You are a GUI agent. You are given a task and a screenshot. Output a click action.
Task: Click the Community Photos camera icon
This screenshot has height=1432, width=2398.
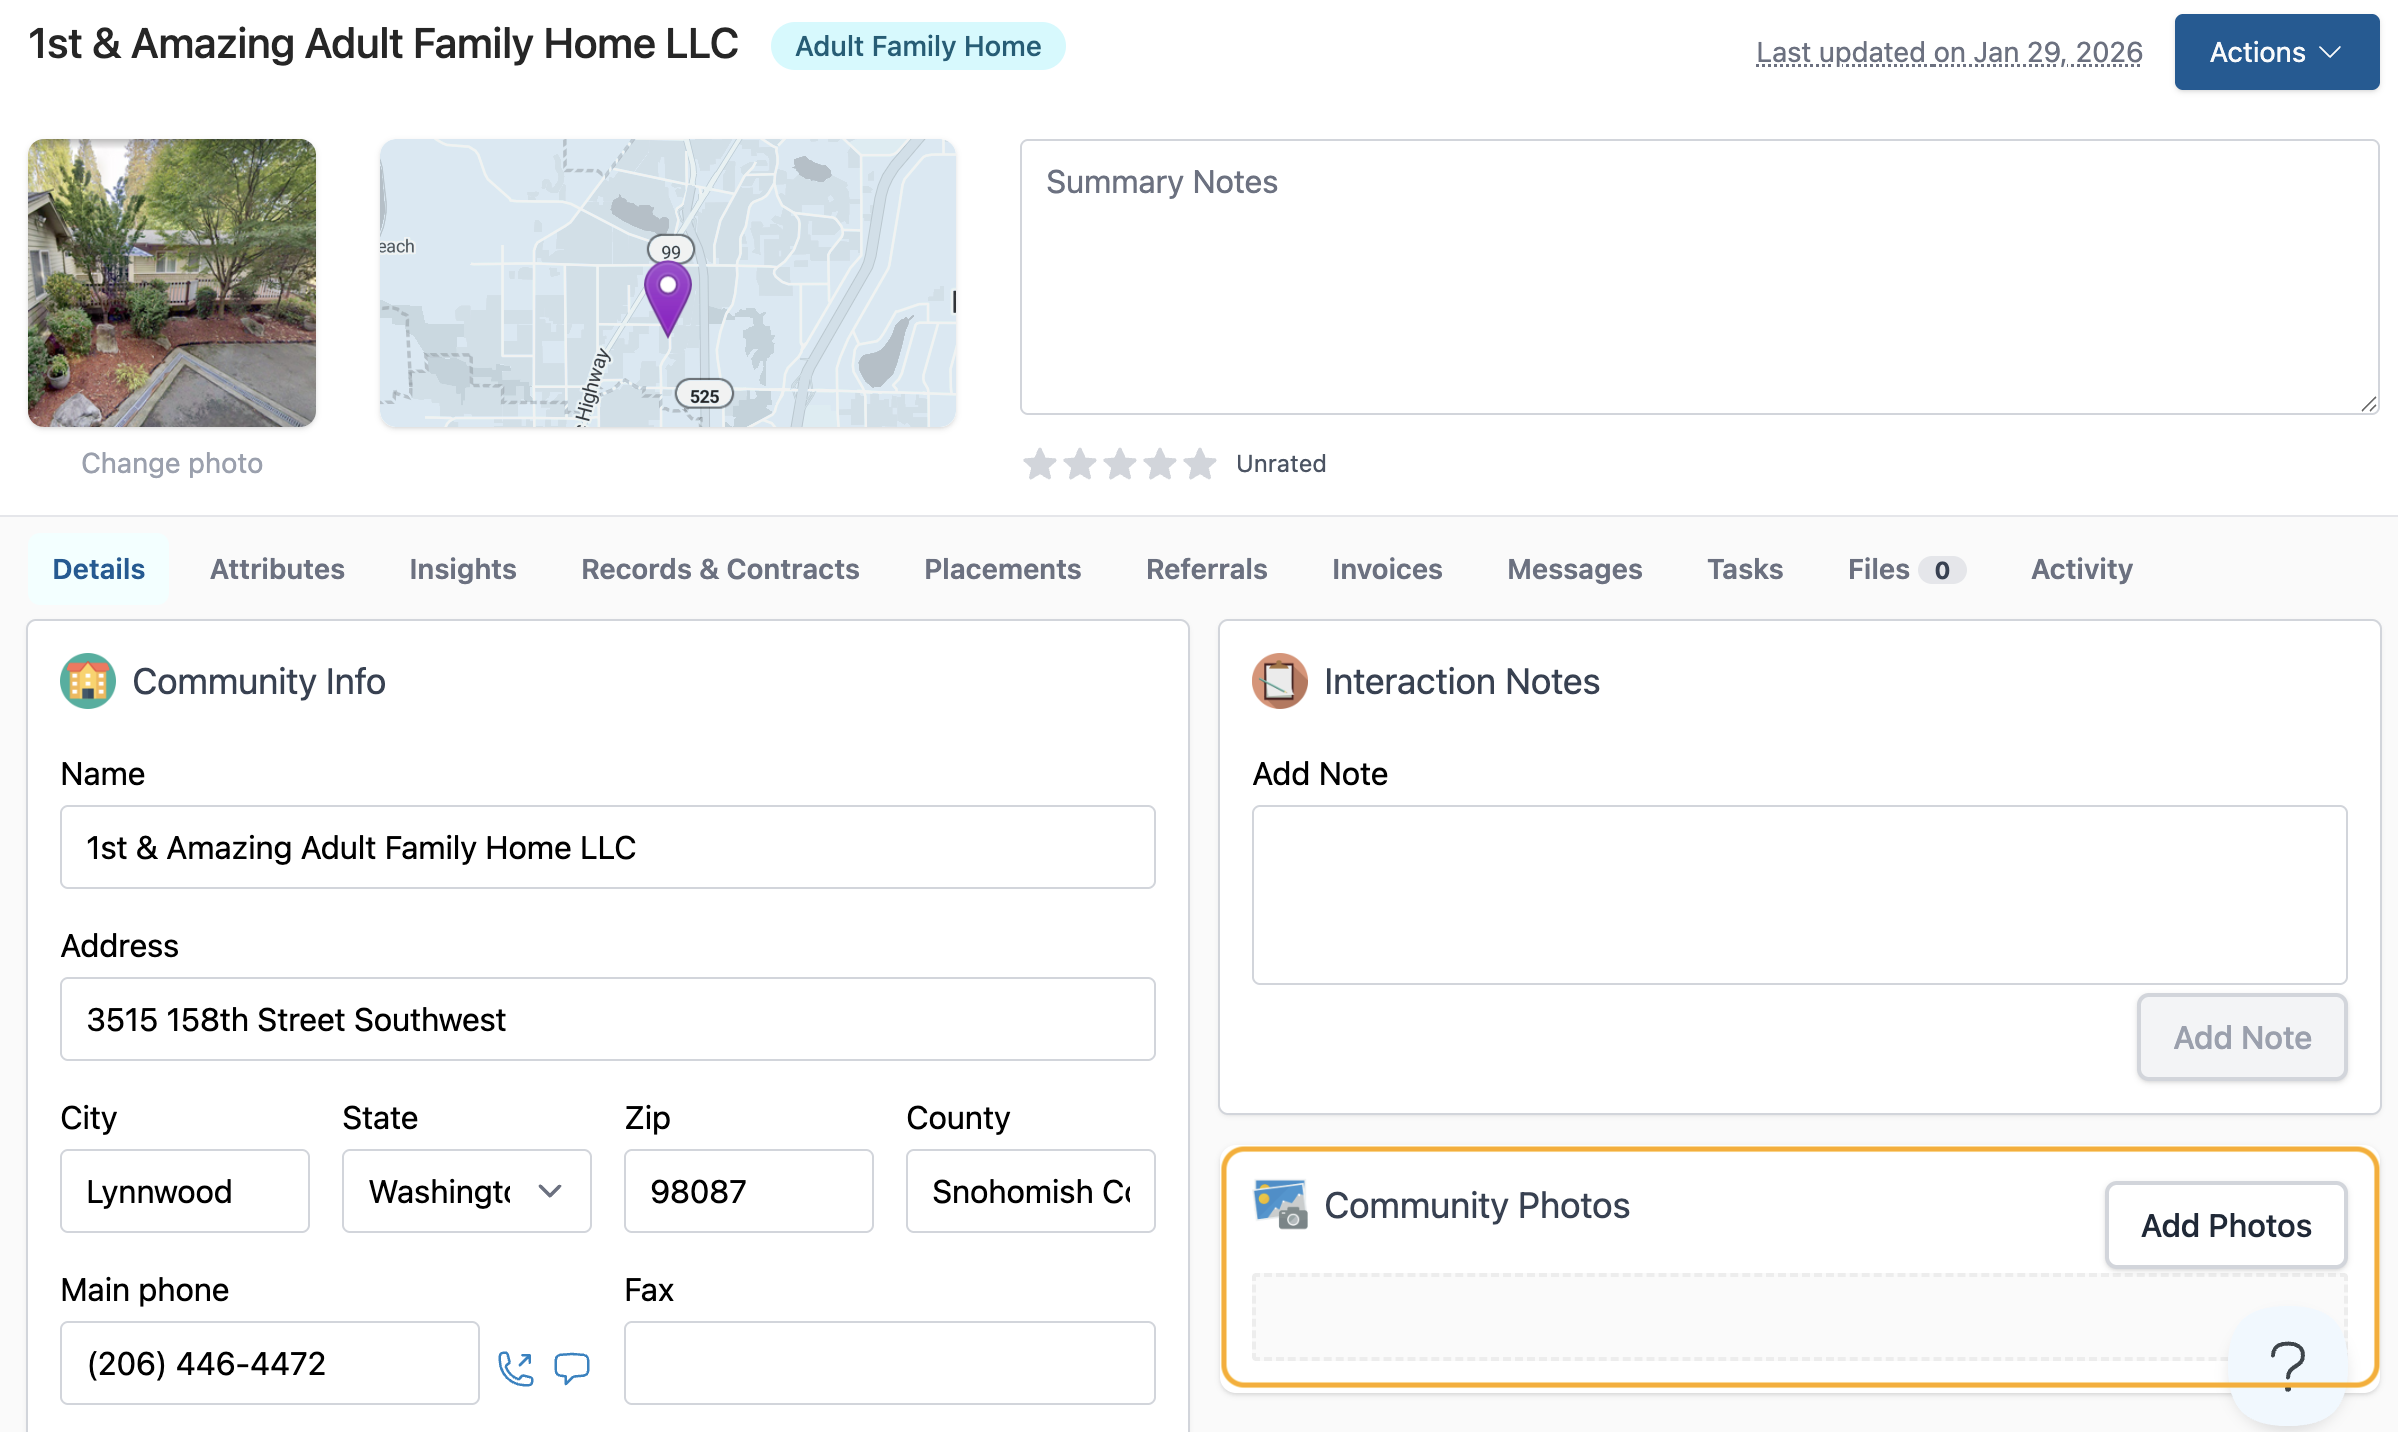[1280, 1204]
